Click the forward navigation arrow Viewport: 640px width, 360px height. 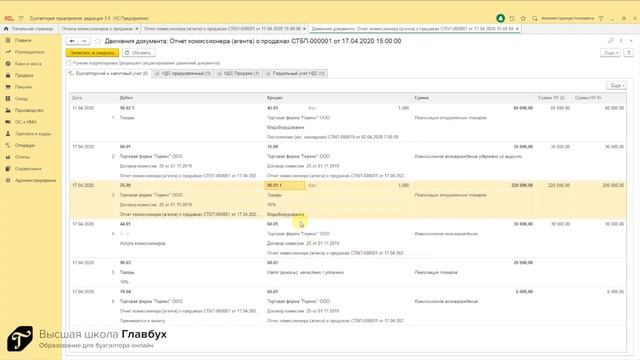click(84, 41)
